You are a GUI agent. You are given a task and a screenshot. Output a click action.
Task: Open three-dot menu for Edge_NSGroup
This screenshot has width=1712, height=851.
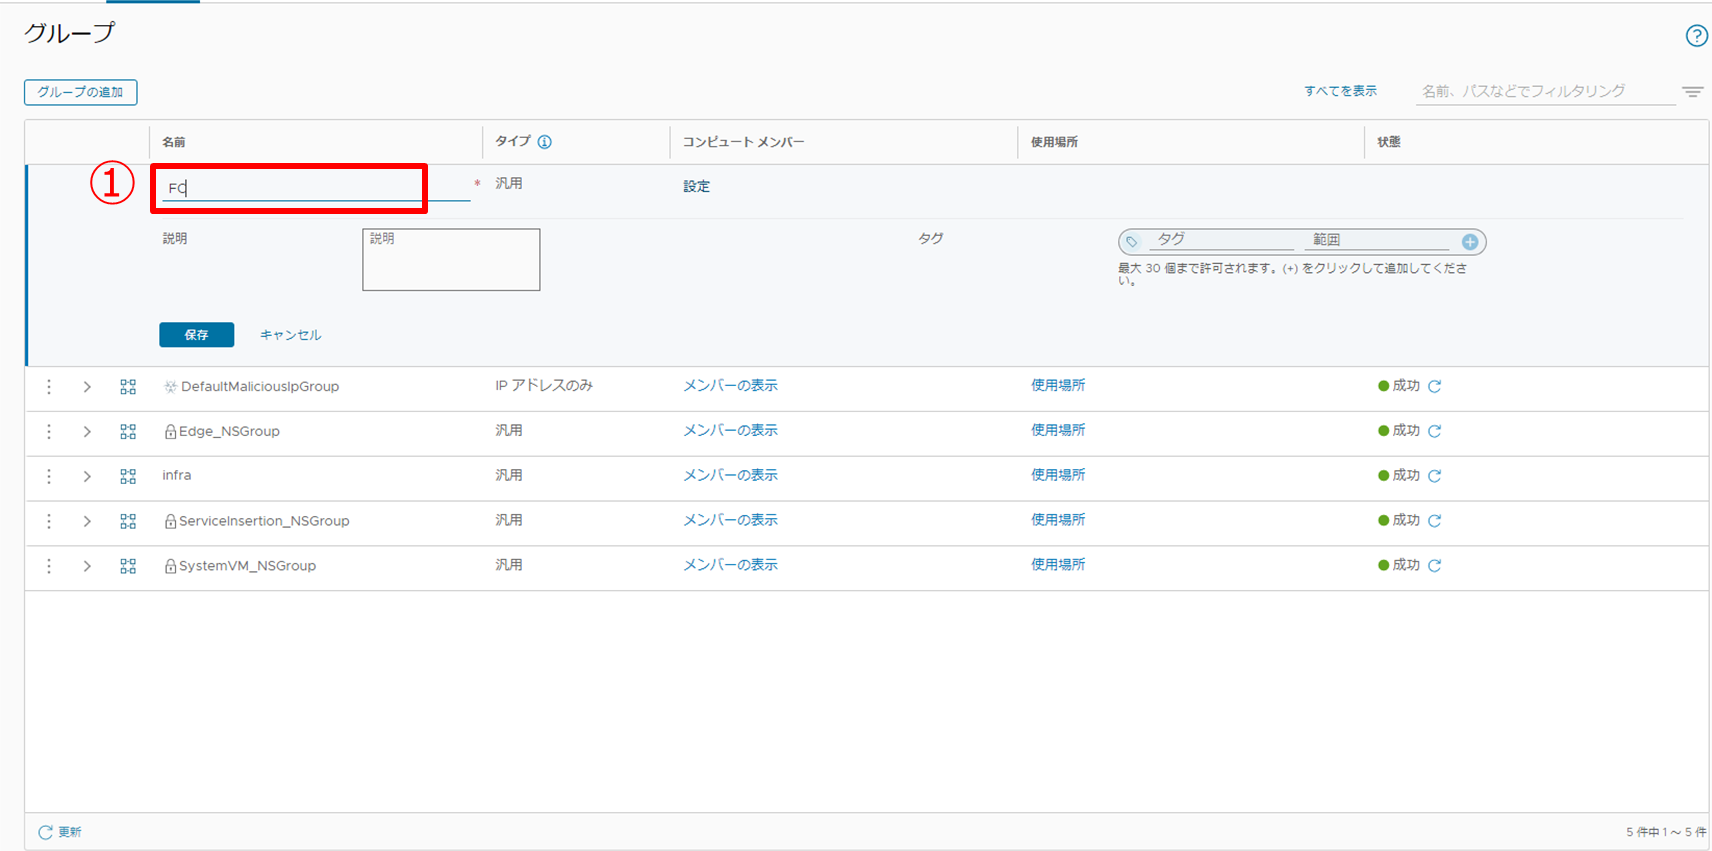click(49, 431)
